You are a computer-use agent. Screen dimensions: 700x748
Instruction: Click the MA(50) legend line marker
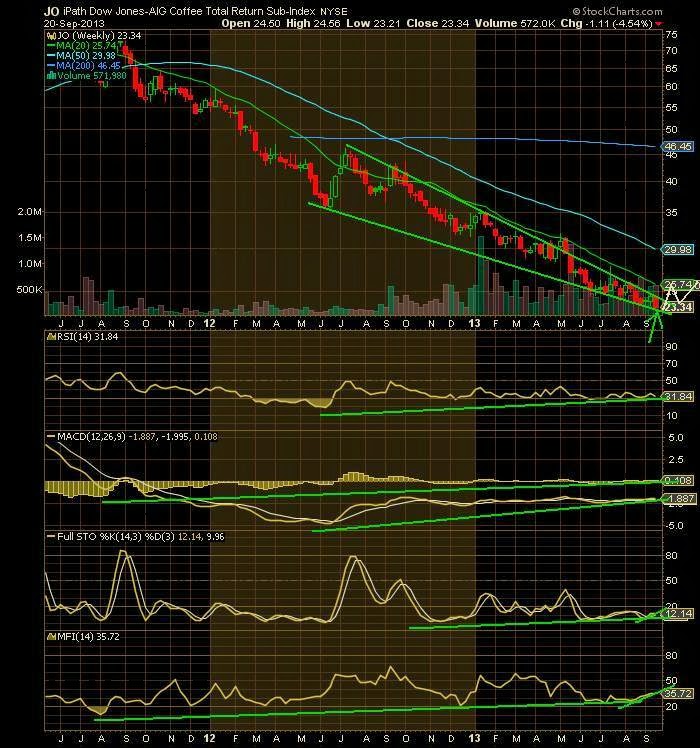[x=51, y=56]
